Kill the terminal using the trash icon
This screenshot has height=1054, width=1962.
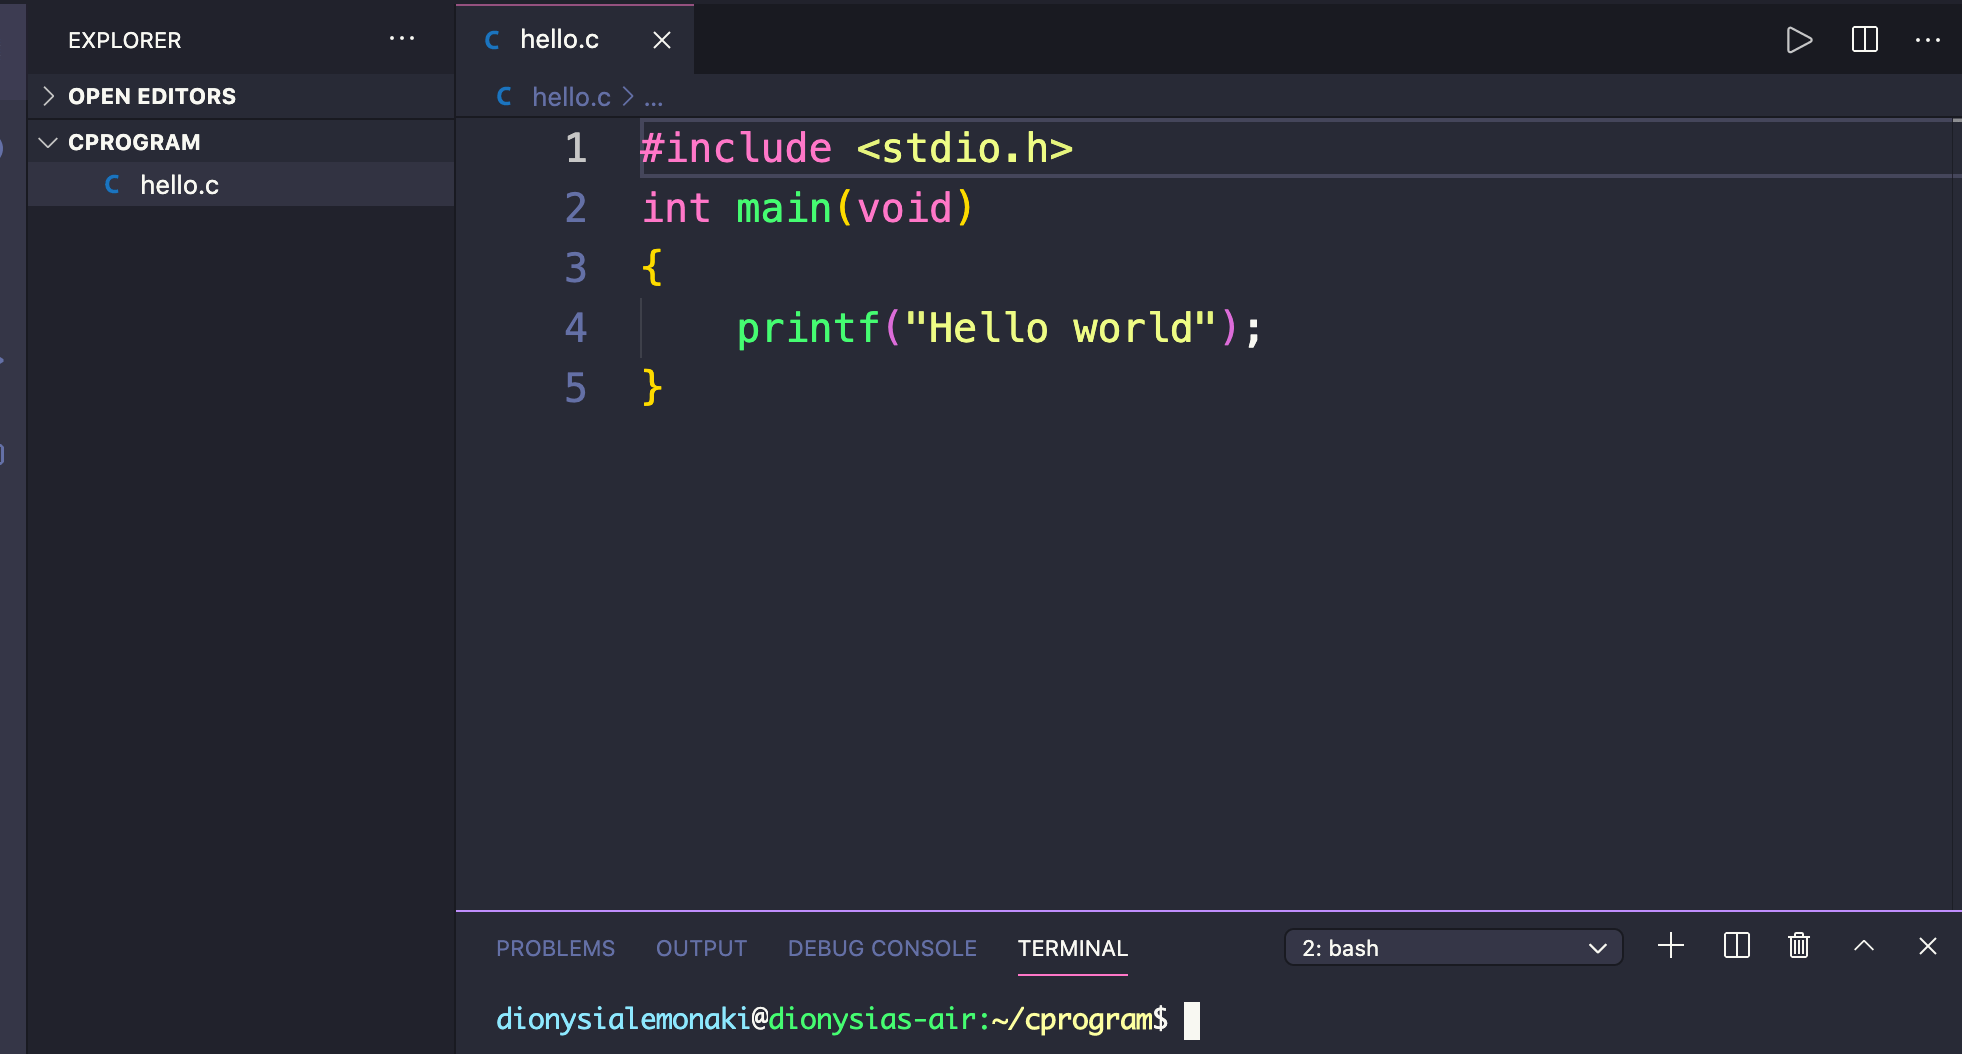(1799, 946)
